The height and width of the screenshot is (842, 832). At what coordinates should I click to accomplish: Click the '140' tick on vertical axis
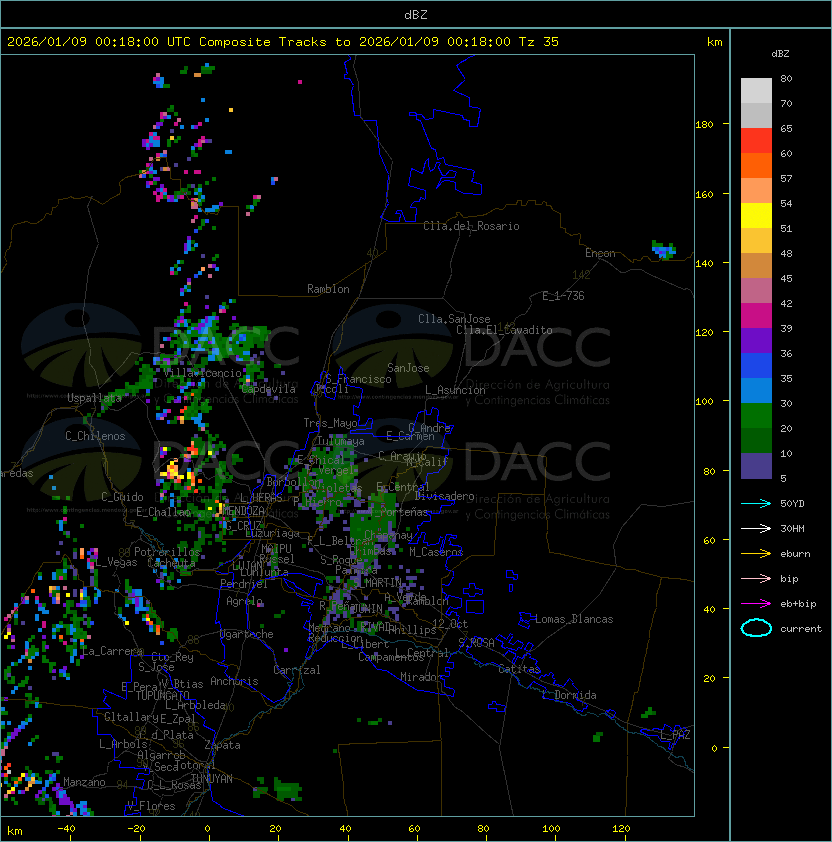[704, 263]
